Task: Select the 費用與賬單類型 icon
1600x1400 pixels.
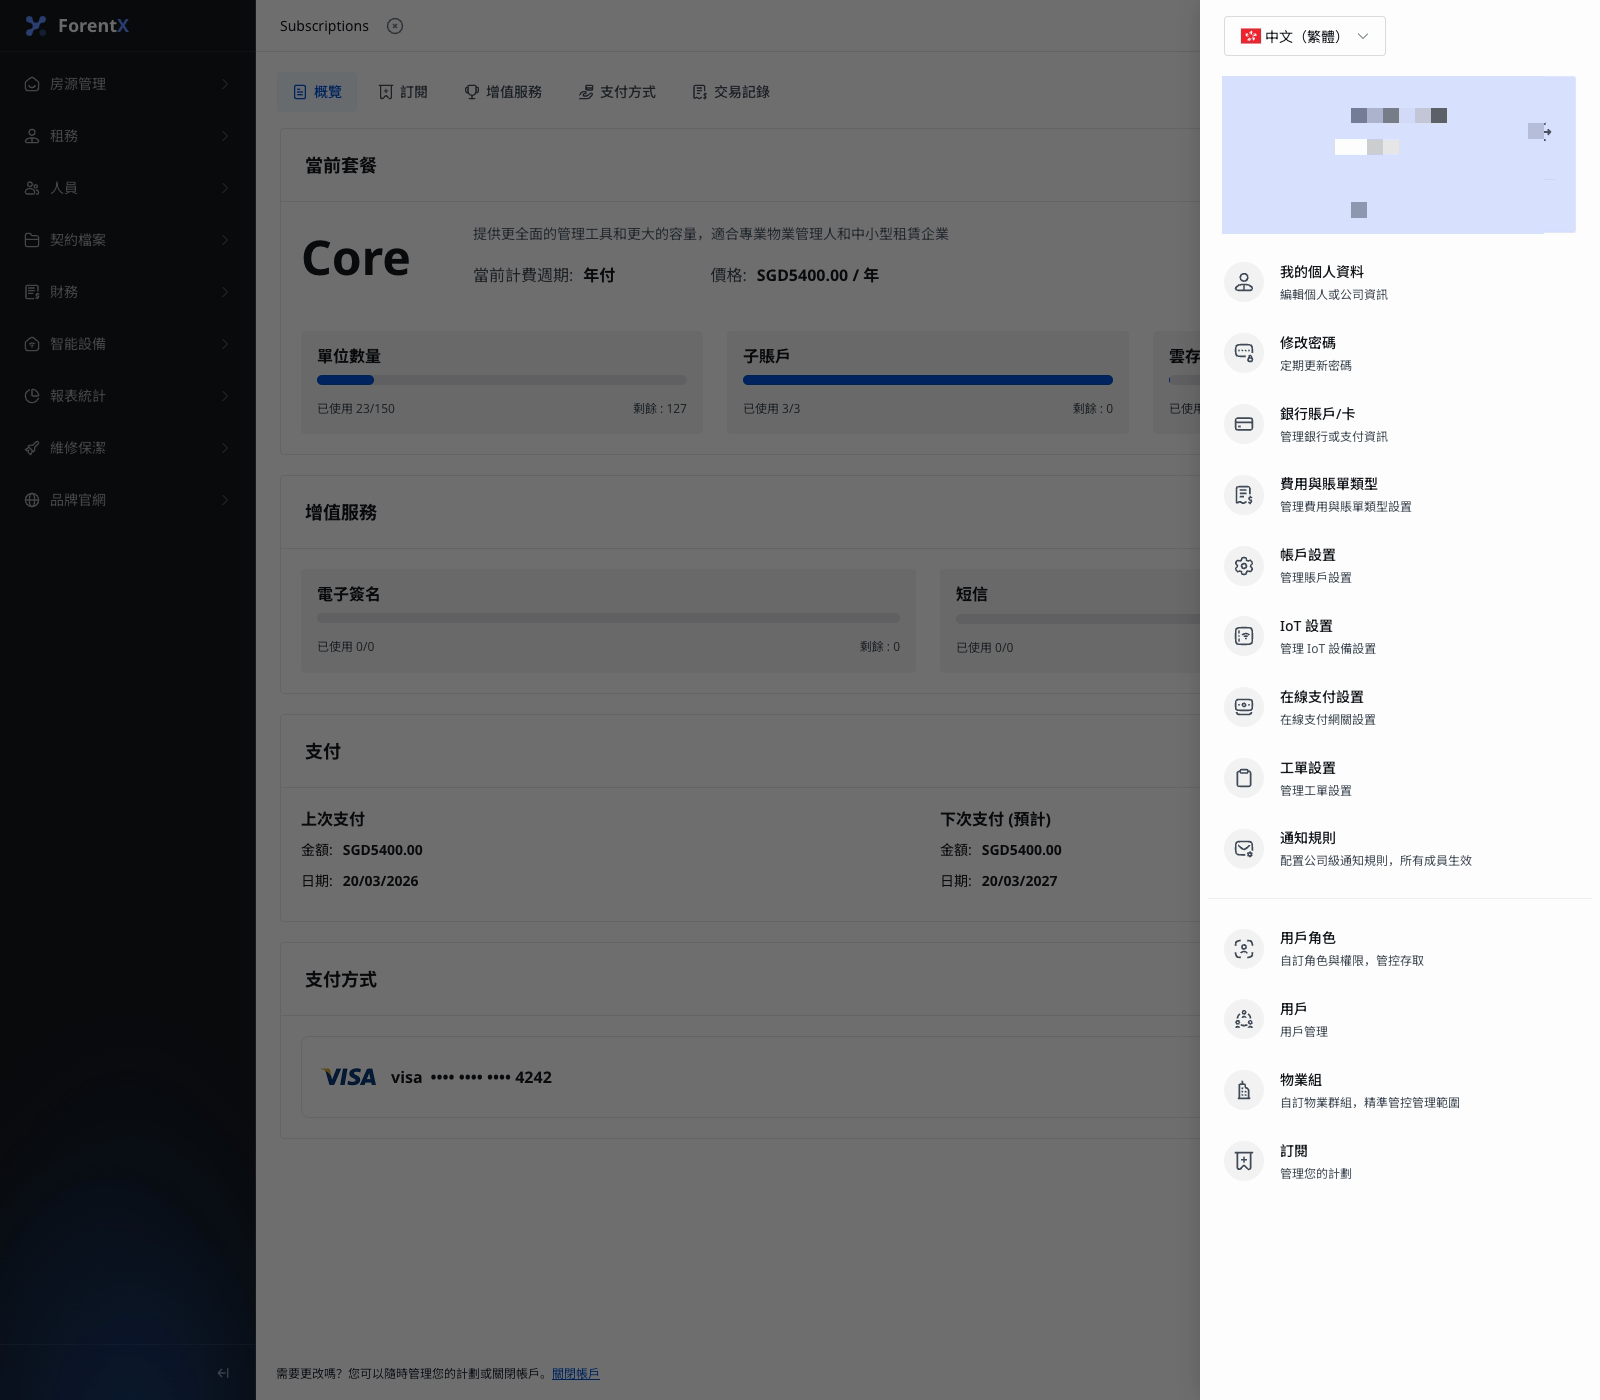Action: point(1244,495)
